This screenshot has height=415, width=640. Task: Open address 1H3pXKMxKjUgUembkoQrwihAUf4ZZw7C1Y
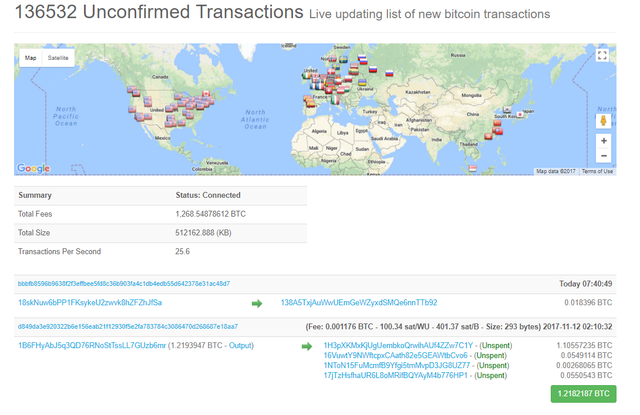(x=398, y=346)
